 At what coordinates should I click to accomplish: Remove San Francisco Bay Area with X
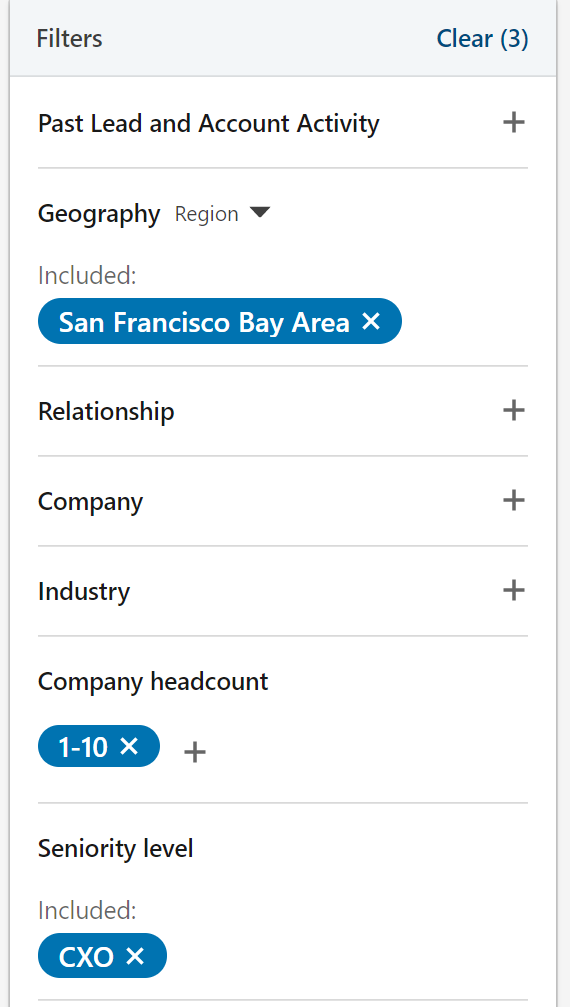[x=371, y=321]
